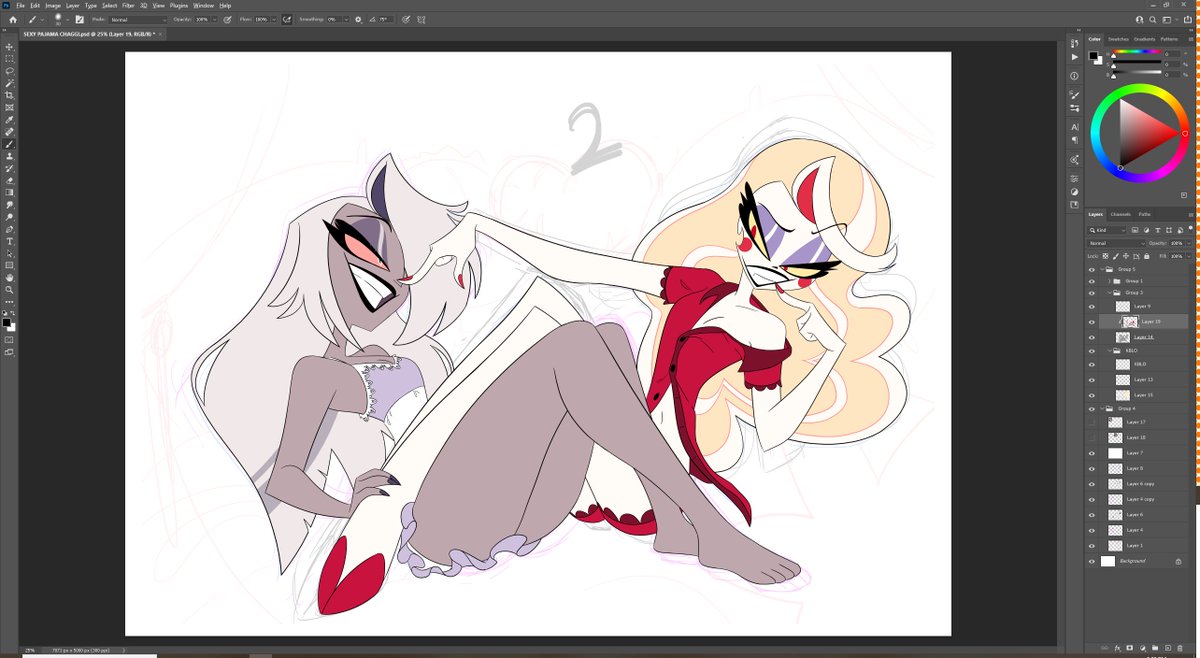This screenshot has width=1200, height=658.
Task: Collapse Group 3 folder arrow
Action: point(1109,293)
